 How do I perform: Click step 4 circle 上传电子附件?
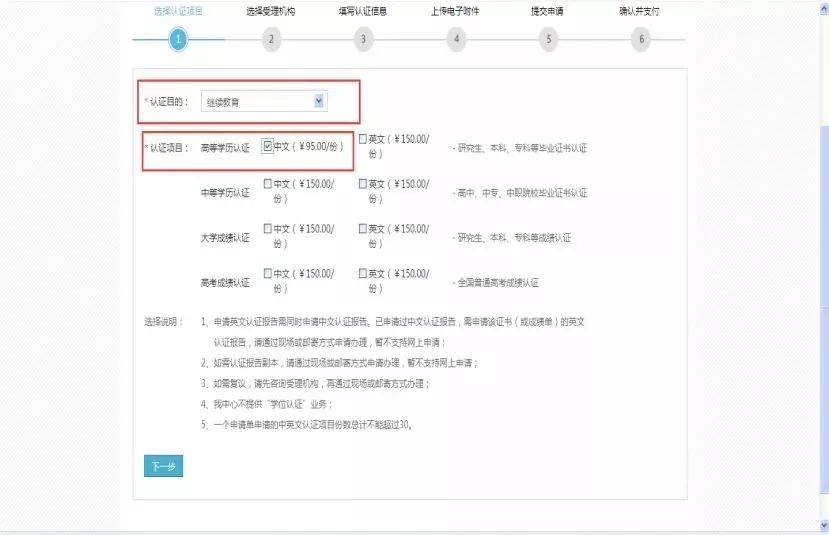coord(456,39)
